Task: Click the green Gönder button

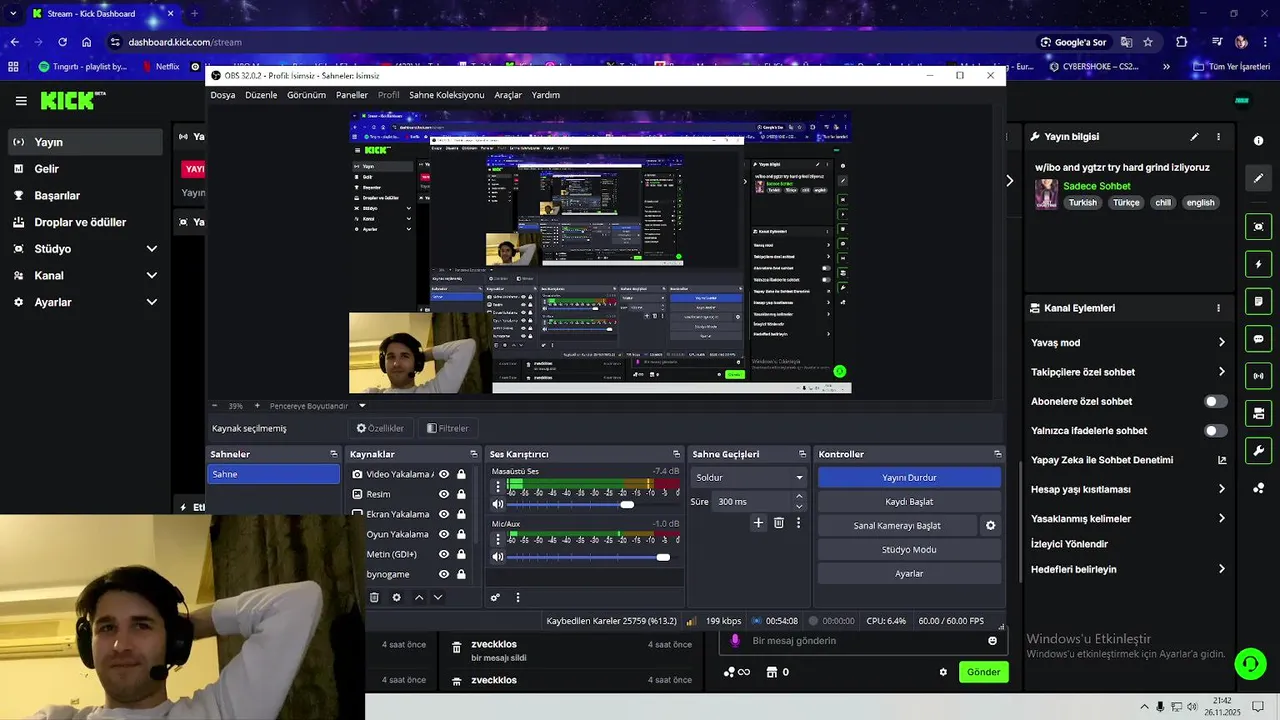Action: point(983,672)
